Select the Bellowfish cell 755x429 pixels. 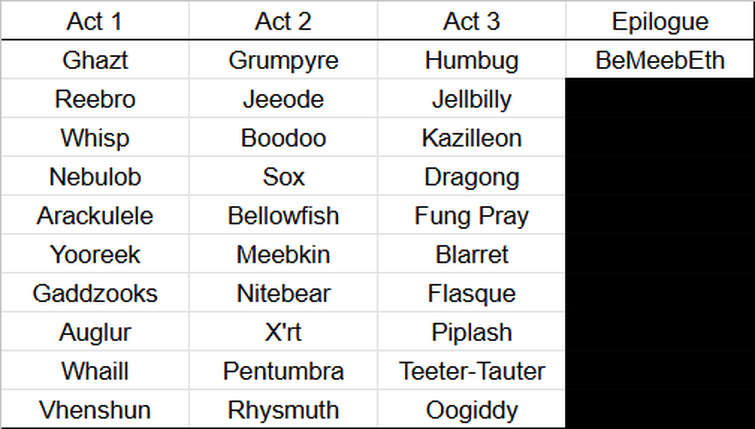pos(283,215)
